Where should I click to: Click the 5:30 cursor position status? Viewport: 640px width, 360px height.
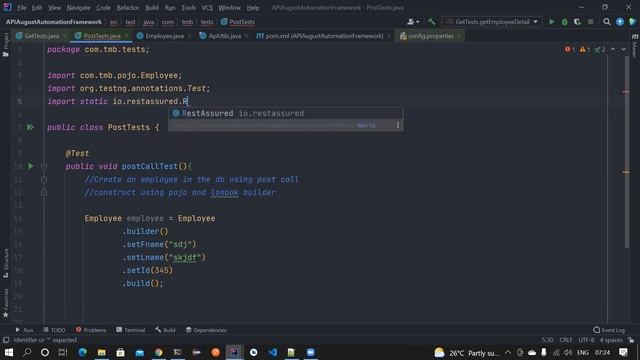coord(547,340)
